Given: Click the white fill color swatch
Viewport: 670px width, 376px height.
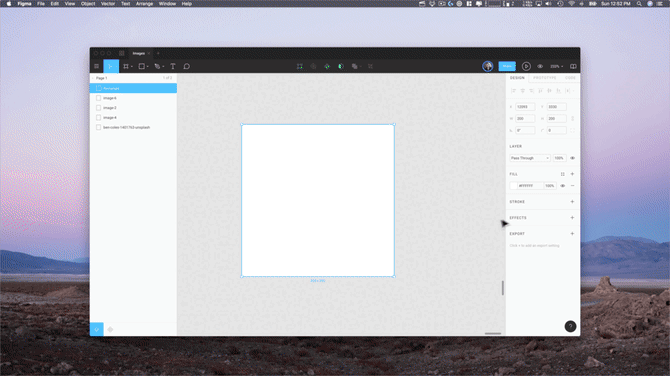Looking at the screenshot, I should 514,186.
